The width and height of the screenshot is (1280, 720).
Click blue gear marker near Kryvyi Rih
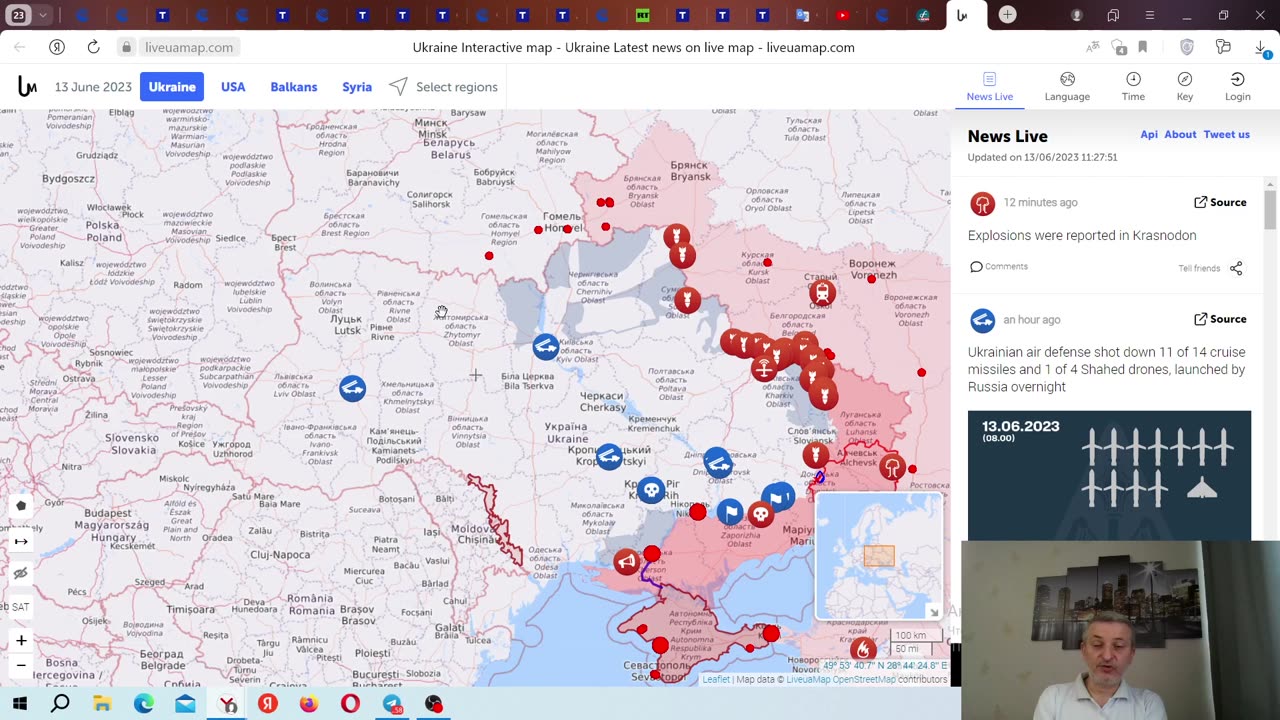pos(652,490)
